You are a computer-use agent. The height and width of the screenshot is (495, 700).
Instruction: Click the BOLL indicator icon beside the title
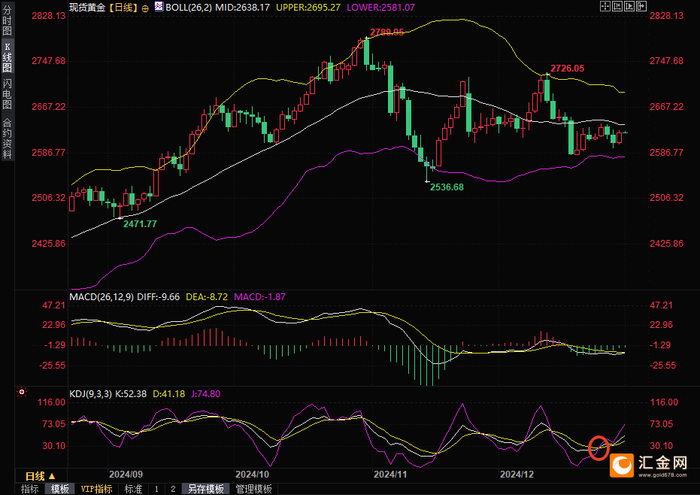(159, 6)
